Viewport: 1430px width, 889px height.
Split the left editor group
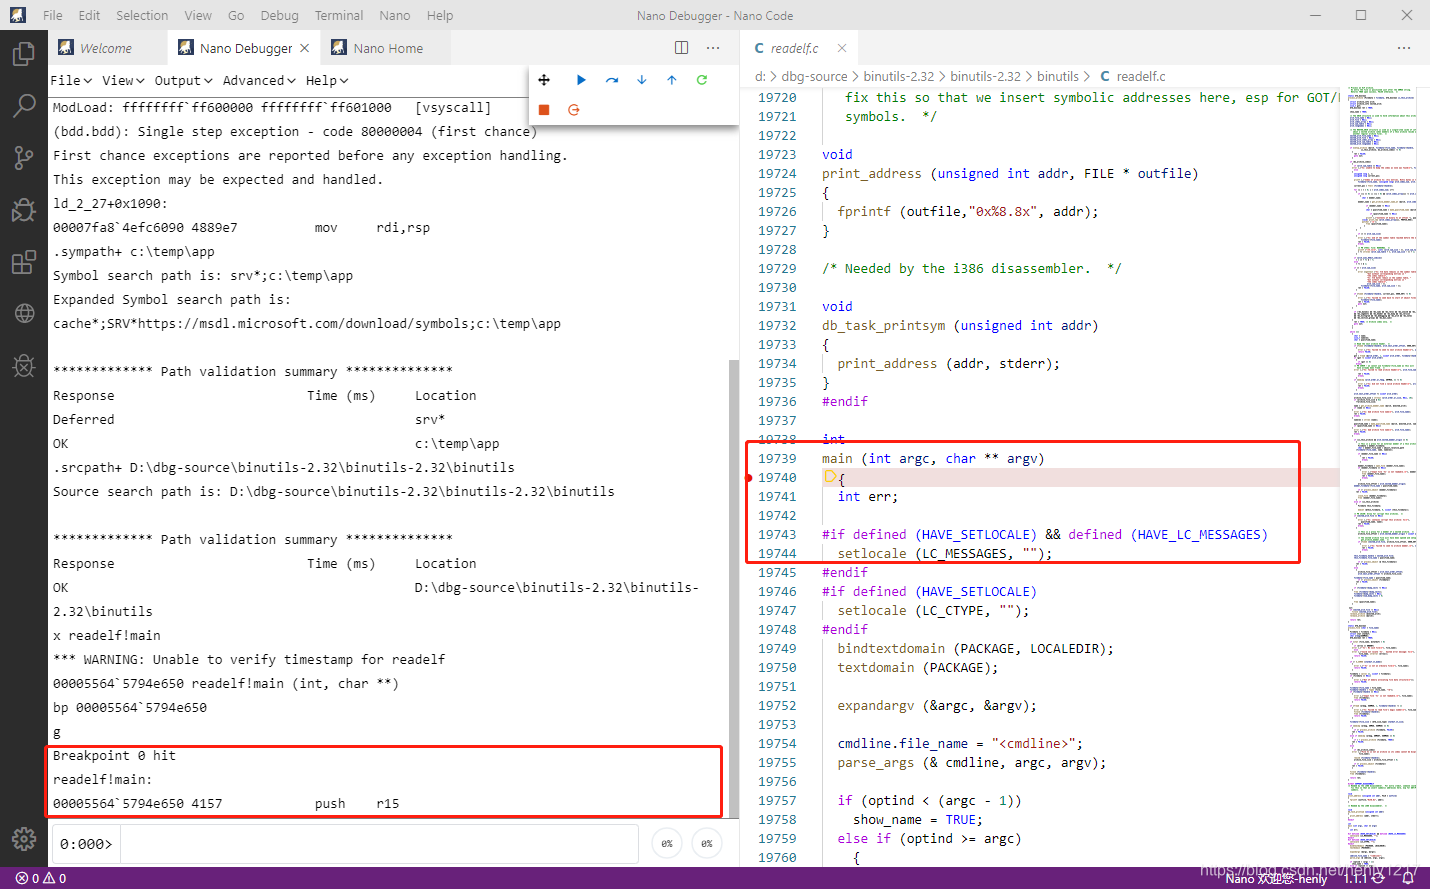click(x=681, y=48)
